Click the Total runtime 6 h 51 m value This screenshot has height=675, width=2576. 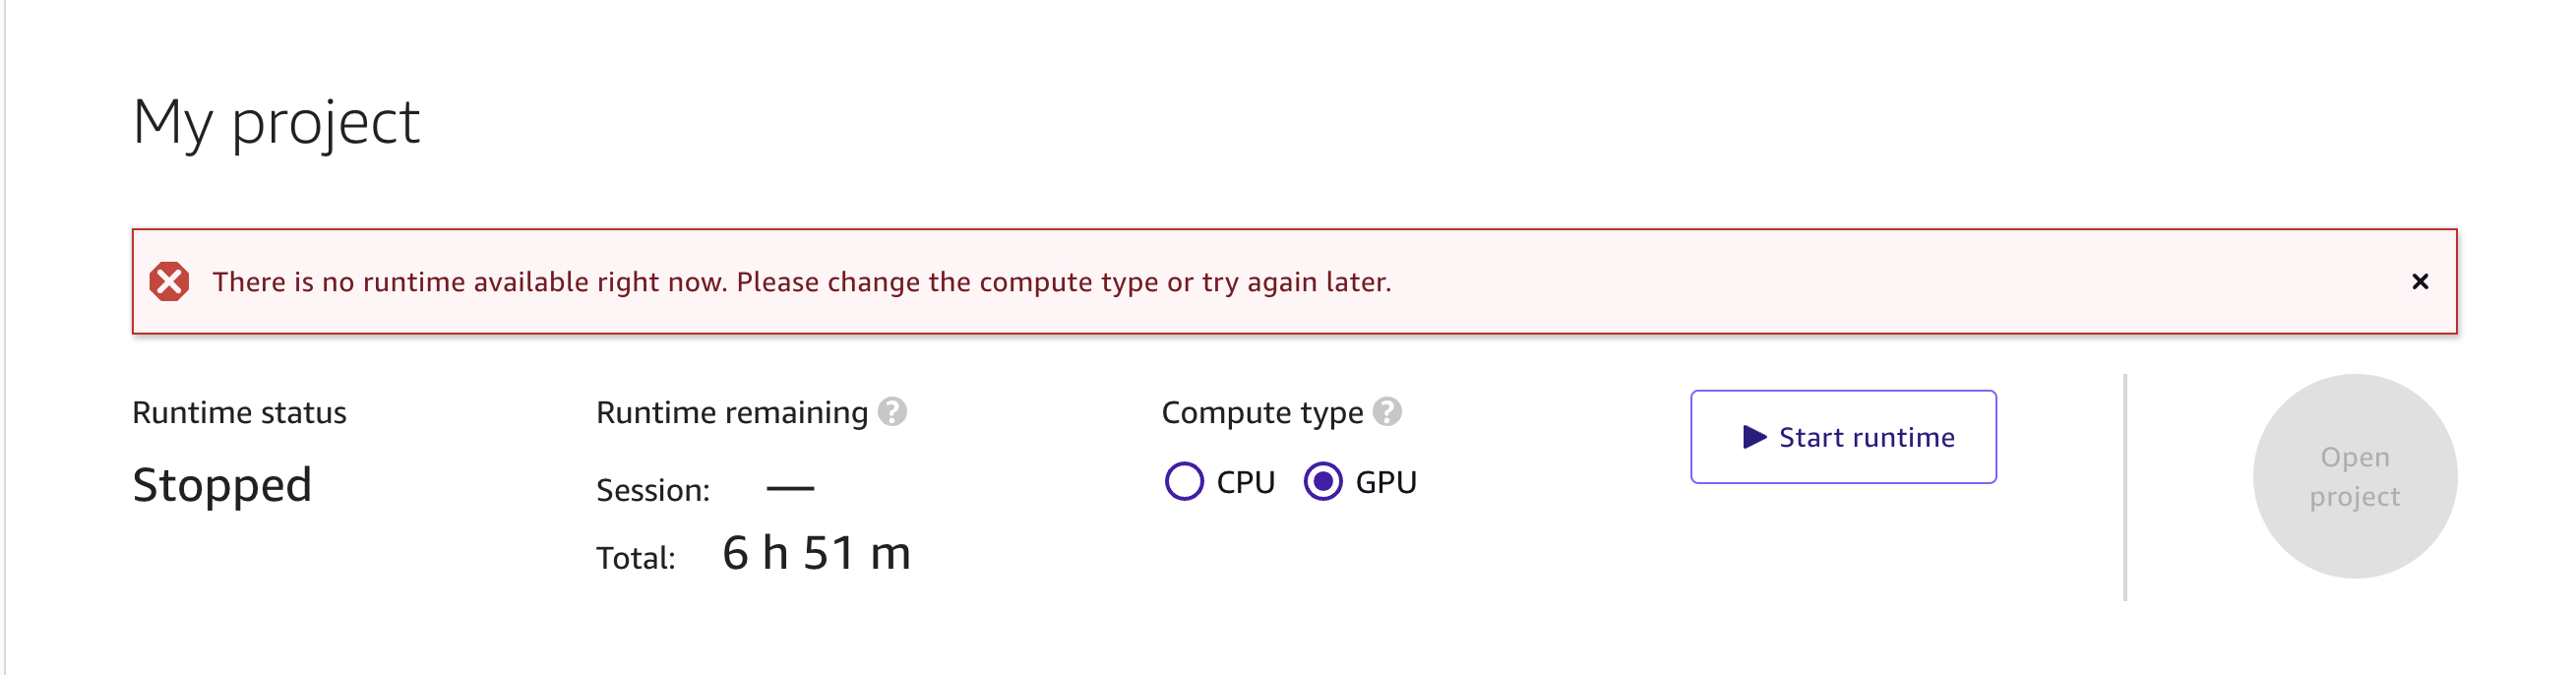click(816, 554)
